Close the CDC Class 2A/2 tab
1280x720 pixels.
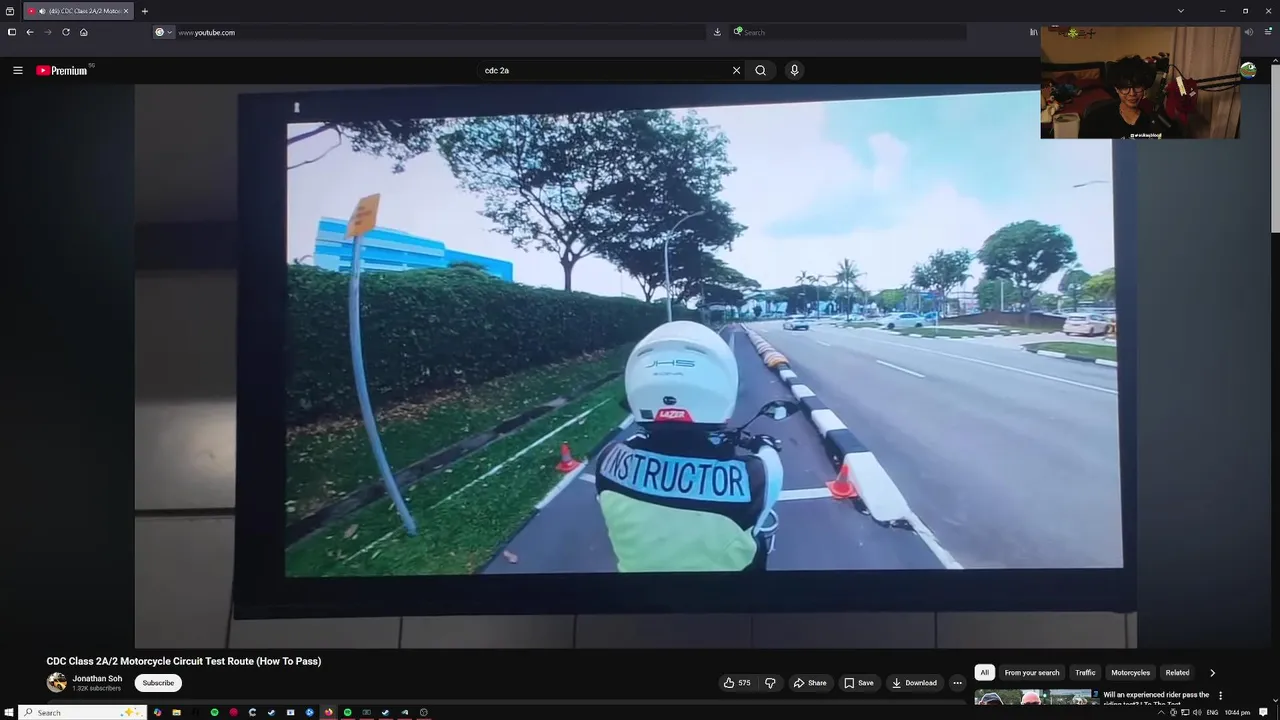tap(126, 11)
